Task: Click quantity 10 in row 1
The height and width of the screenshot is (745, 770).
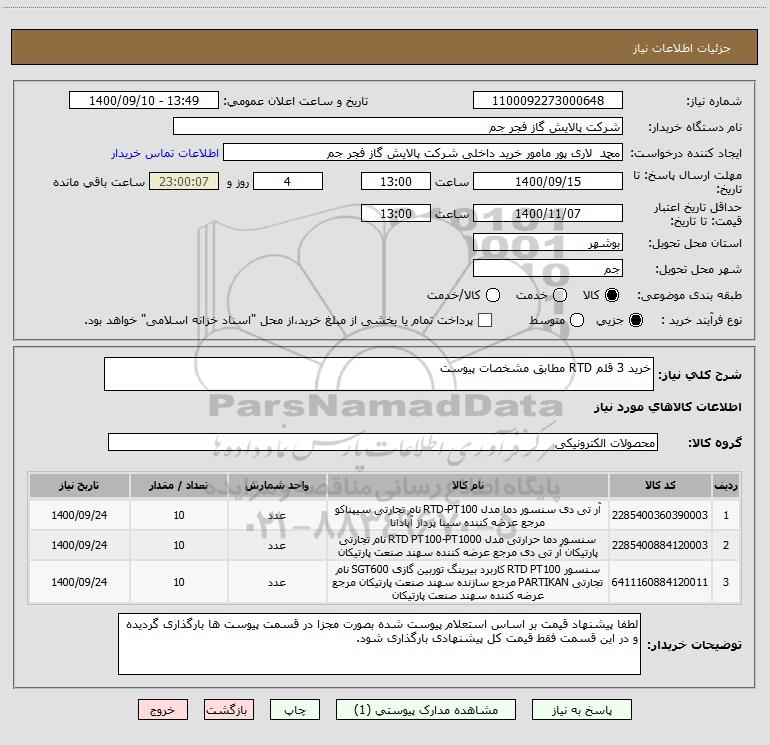Action: click(x=179, y=515)
